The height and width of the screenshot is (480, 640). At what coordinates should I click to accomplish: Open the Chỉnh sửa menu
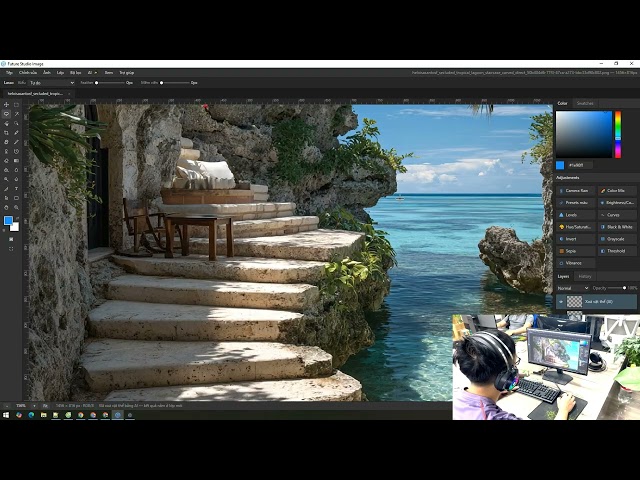tap(28, 73)
